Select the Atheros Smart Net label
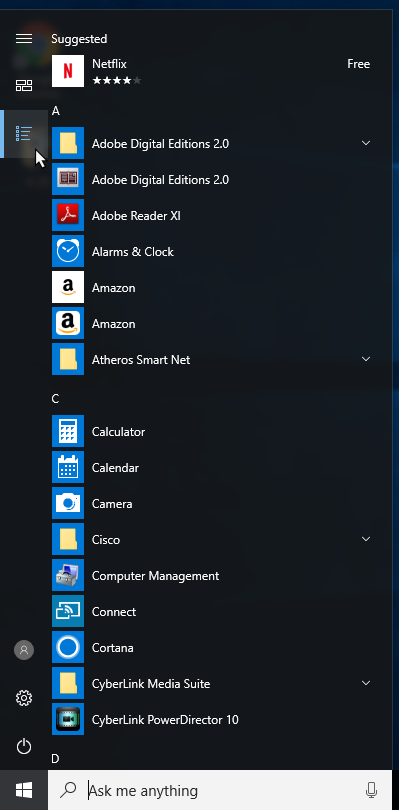The width and height of the screenshot is (399, 810). pyautogui.click(x=141, y=360)
